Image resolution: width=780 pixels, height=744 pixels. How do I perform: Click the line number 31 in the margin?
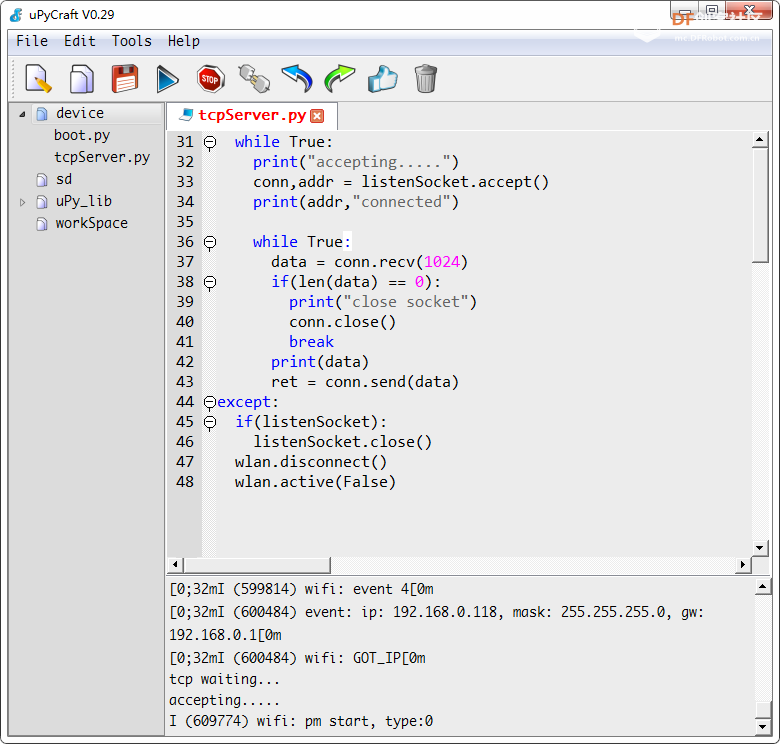(185, 142)
